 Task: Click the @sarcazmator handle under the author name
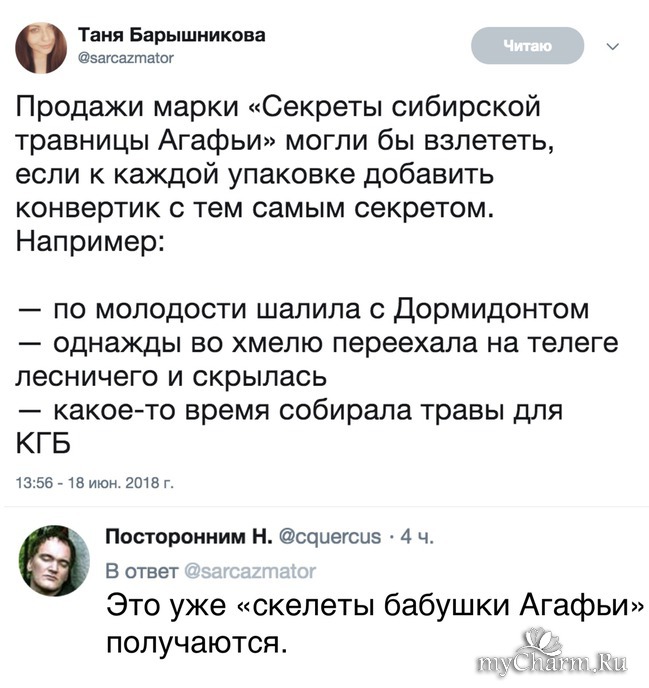tap(127, 58)
